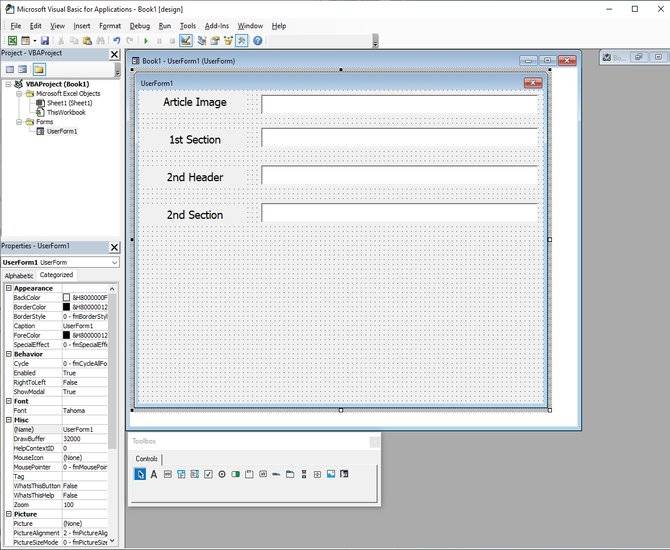Open the Add-Ins menu
This screenshot has height=550, width=670.
coord(217,26)
